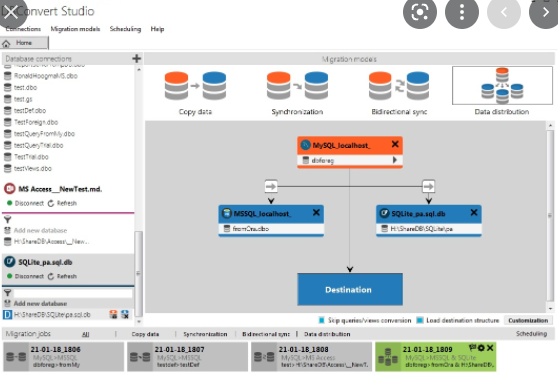Select the Data distribution model icon

click(502, 85)
